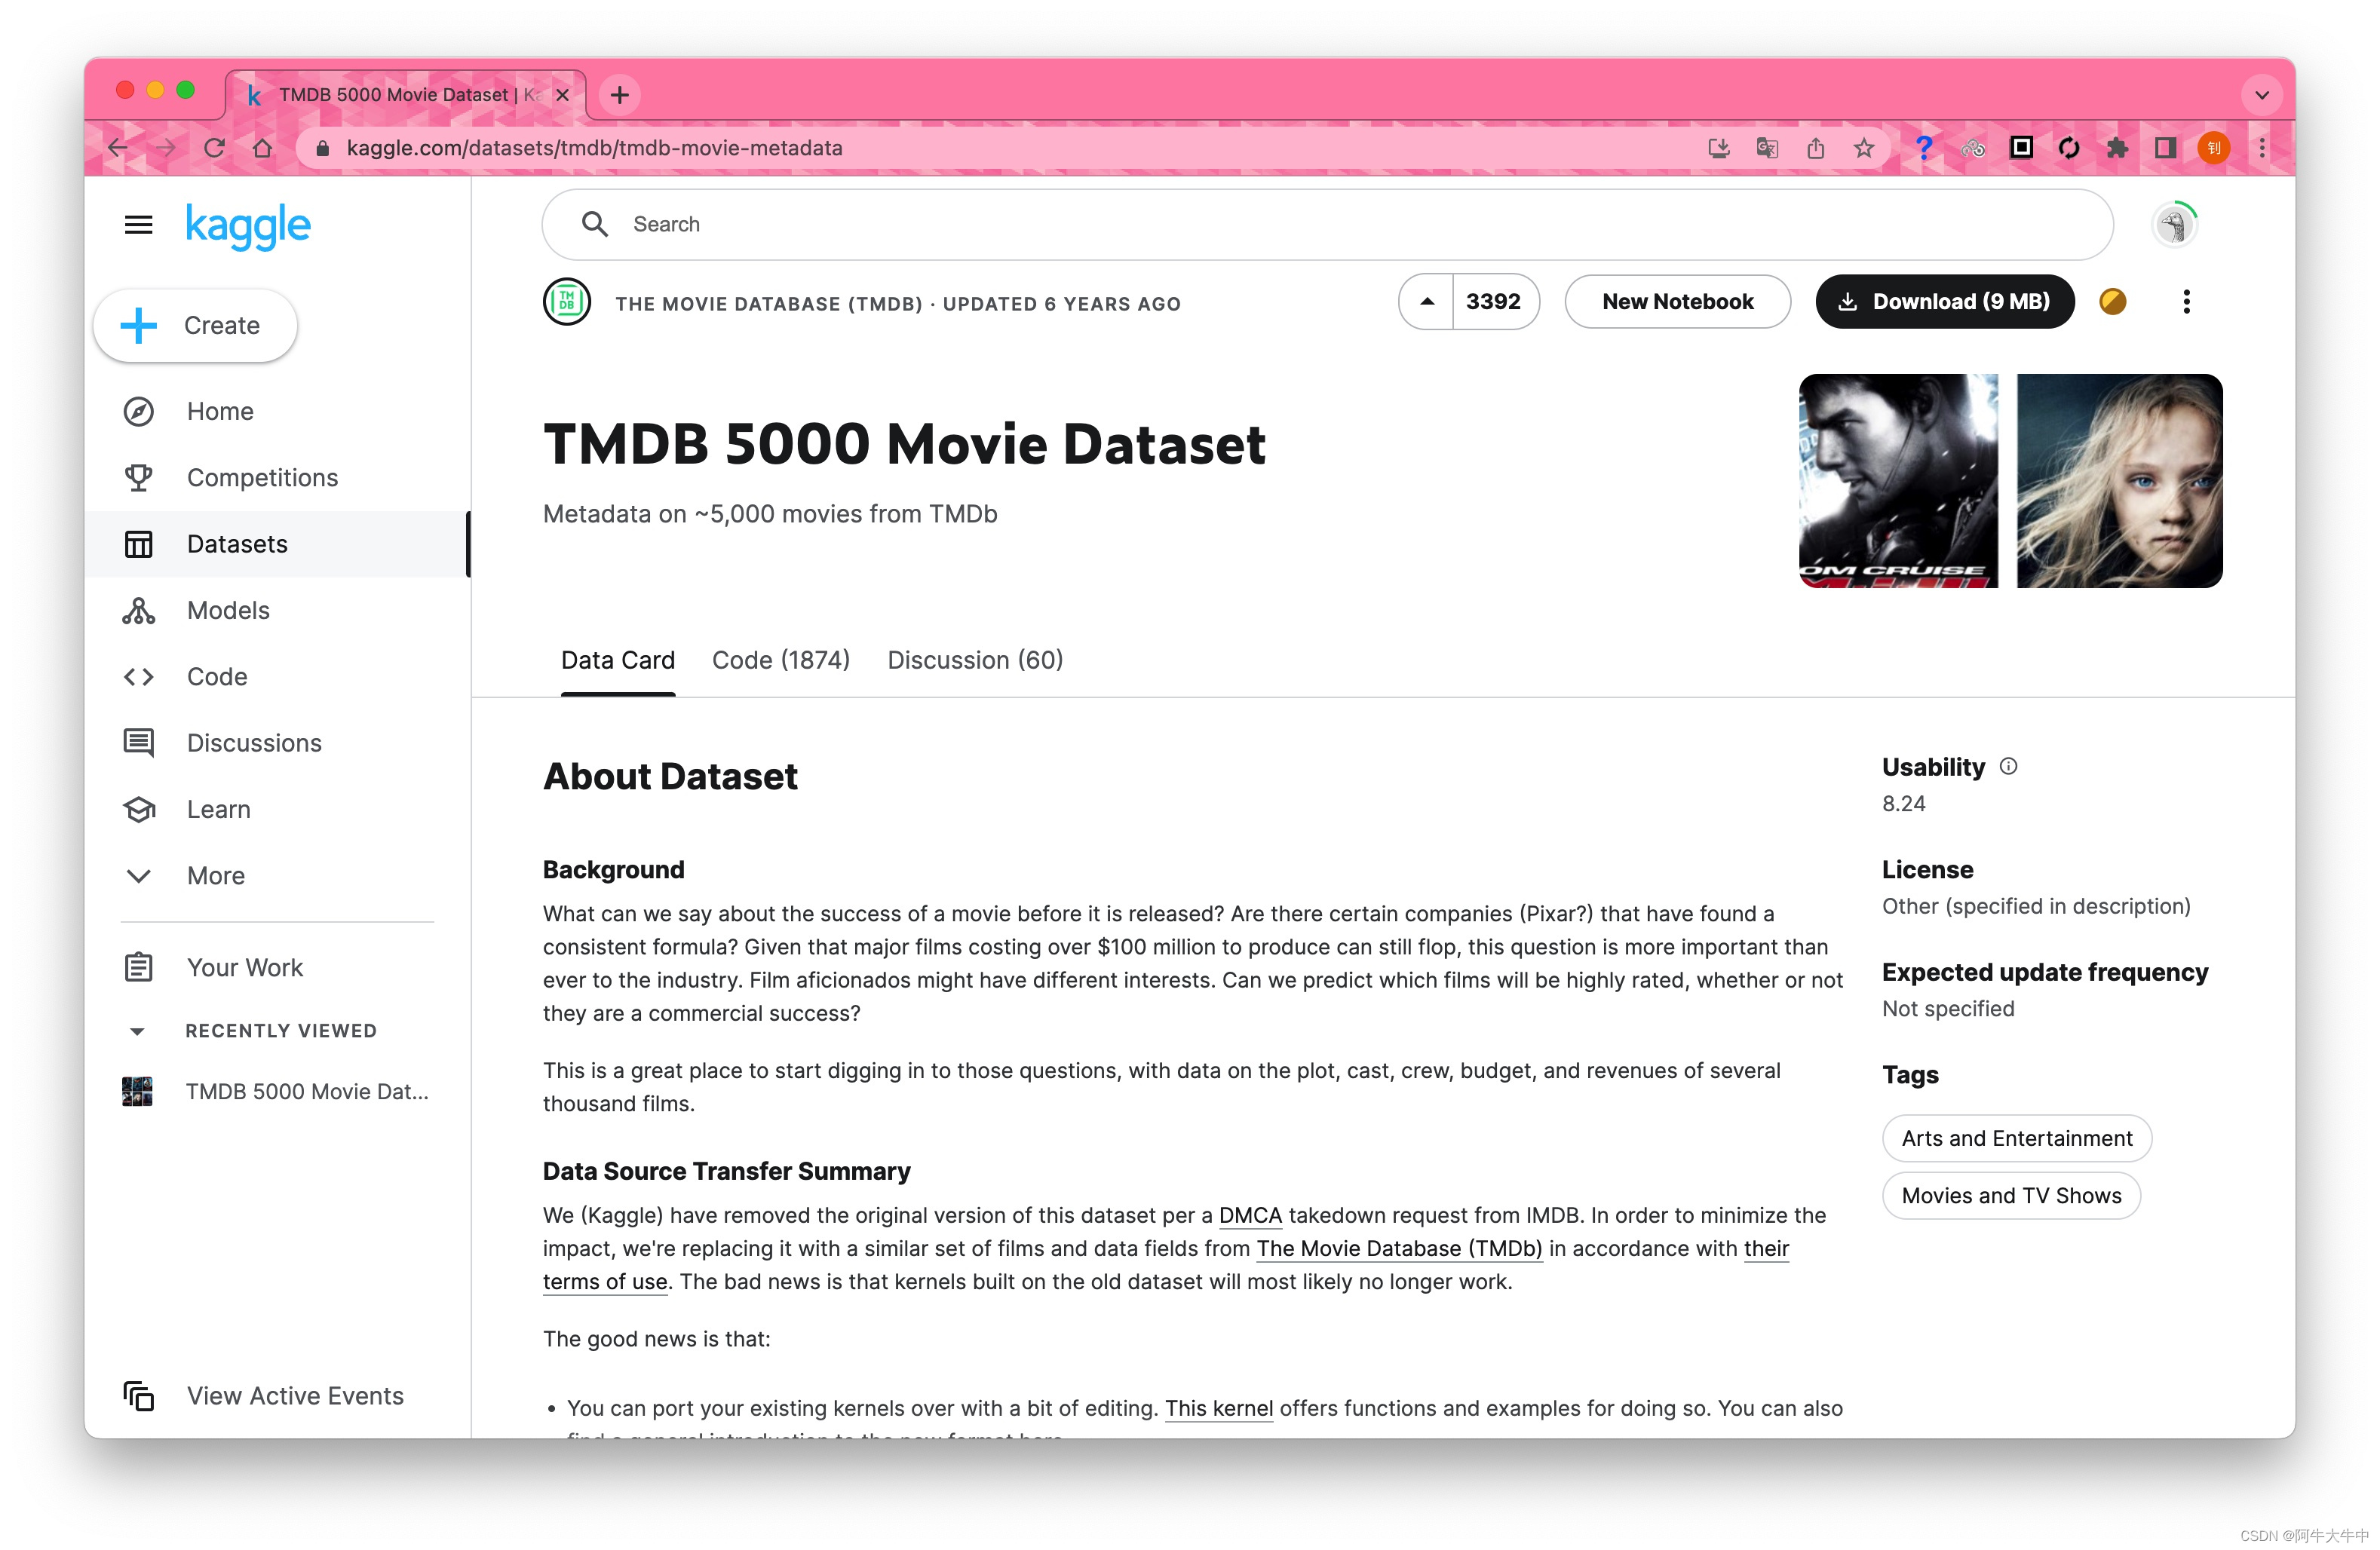Click the TMDB owner avatar icon

pyautogui.click(x=567, y=302)
